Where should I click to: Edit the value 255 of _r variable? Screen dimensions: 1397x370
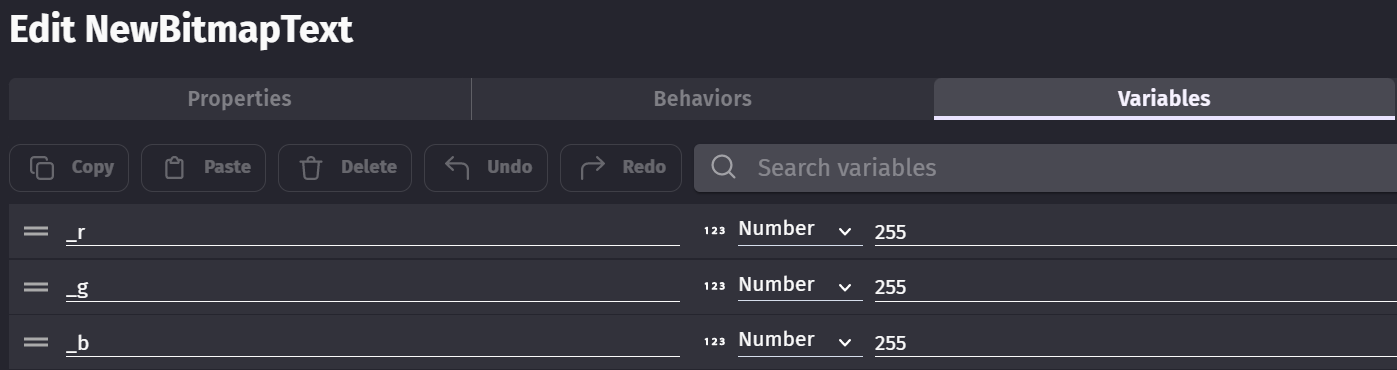coord(1135,232)
